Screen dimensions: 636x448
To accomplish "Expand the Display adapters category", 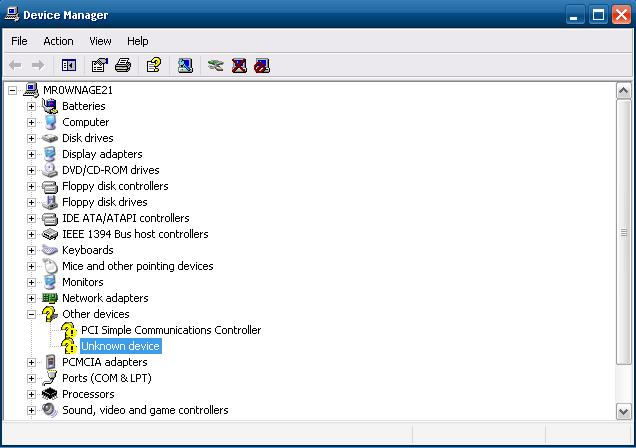I will point(32,154).
